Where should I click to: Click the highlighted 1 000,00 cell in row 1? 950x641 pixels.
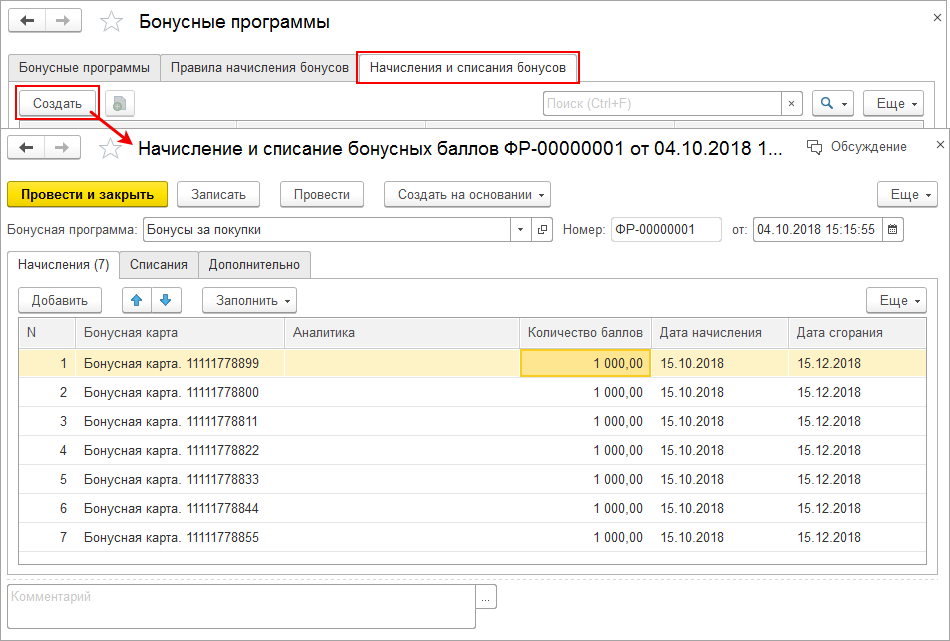[585, 364]
